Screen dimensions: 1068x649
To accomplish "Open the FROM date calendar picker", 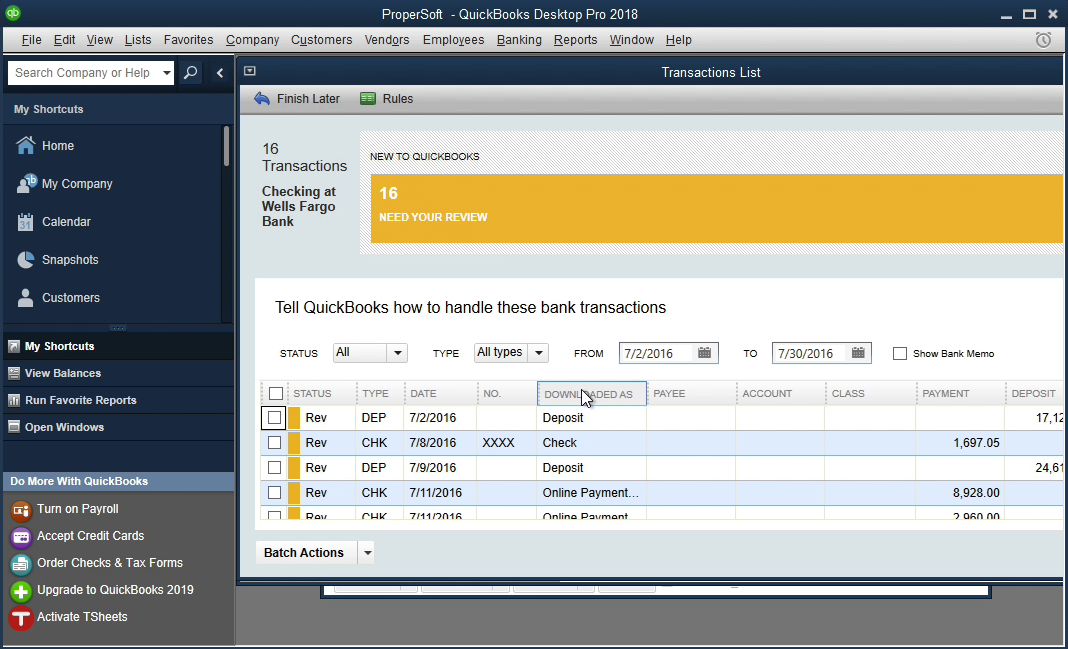I will (704, 353).
